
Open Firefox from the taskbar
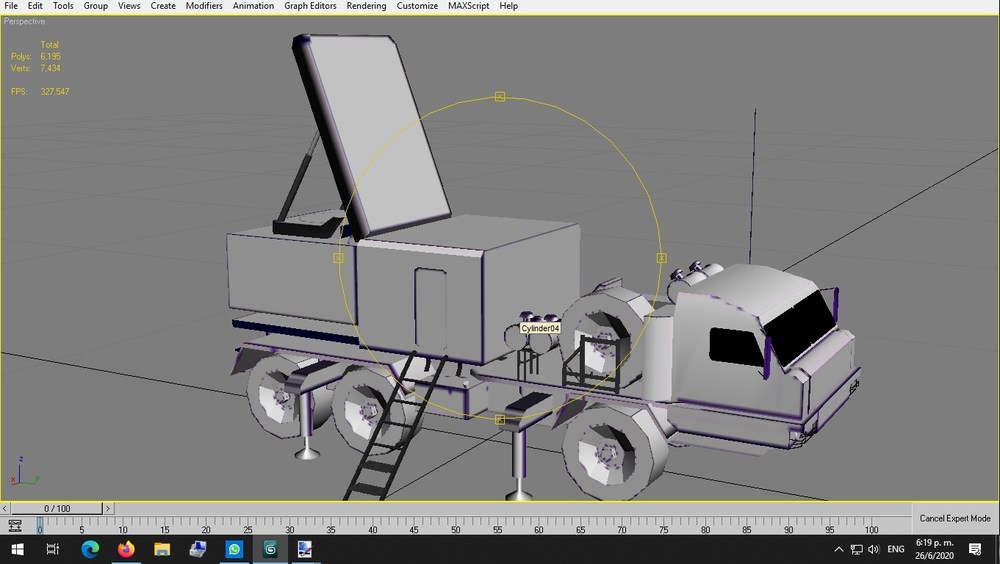coord(126,549)
